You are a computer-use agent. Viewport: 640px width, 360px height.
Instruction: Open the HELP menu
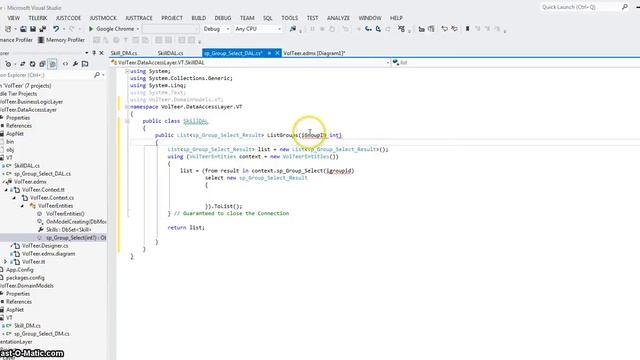click(396, 18)
